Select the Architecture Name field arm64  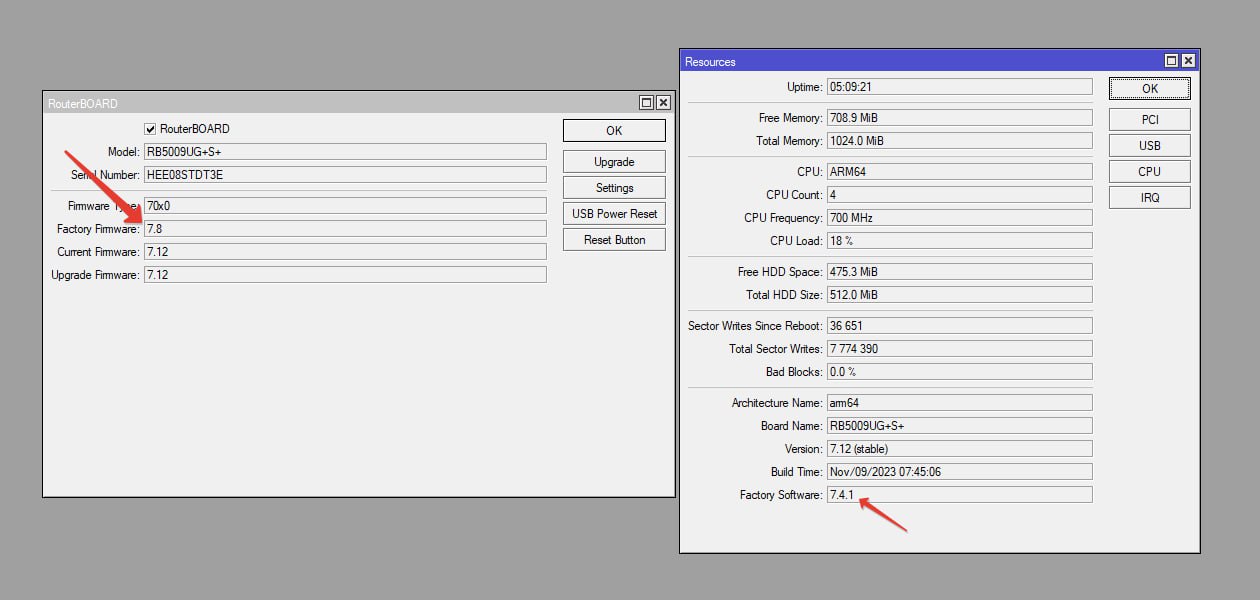[959, 403]
